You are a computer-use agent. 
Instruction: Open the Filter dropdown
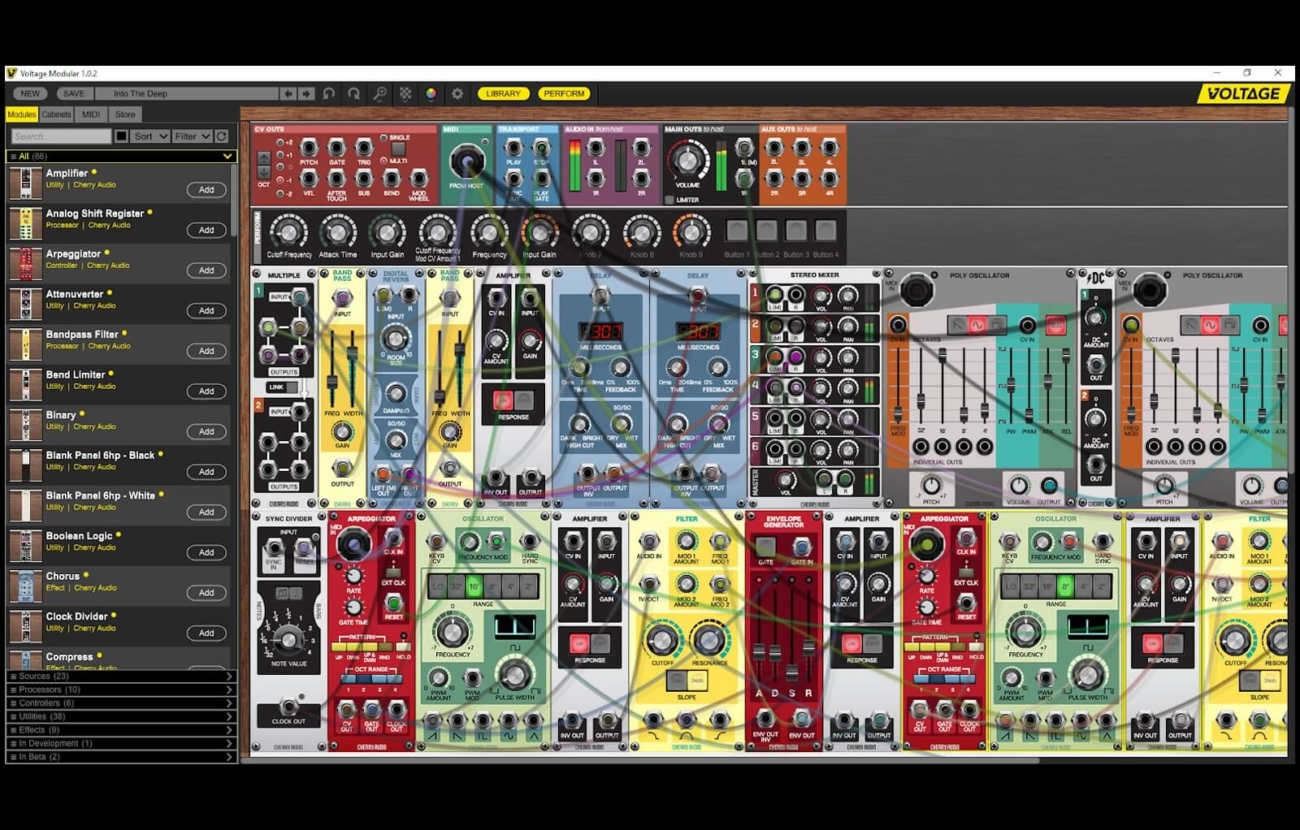192,136
